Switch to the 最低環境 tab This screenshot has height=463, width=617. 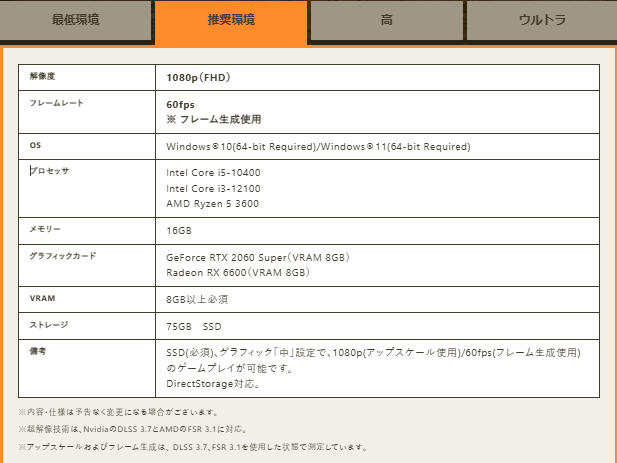76,20
